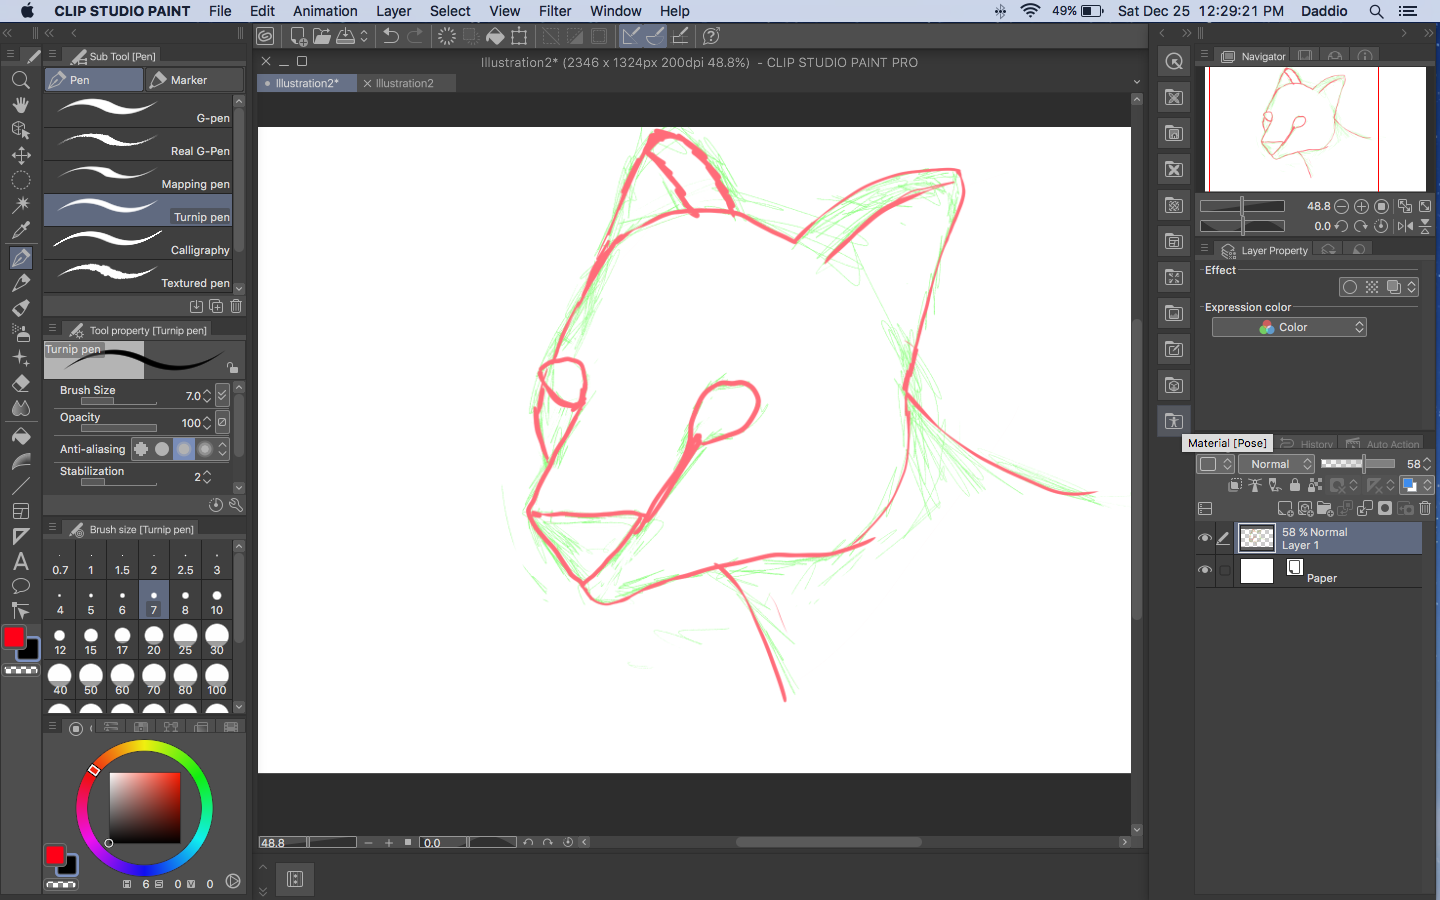Image resolution: width=1440 pixels, height=900 pixels.
Task: Choose the Fill bucket tool
Action: pos(20,436)
